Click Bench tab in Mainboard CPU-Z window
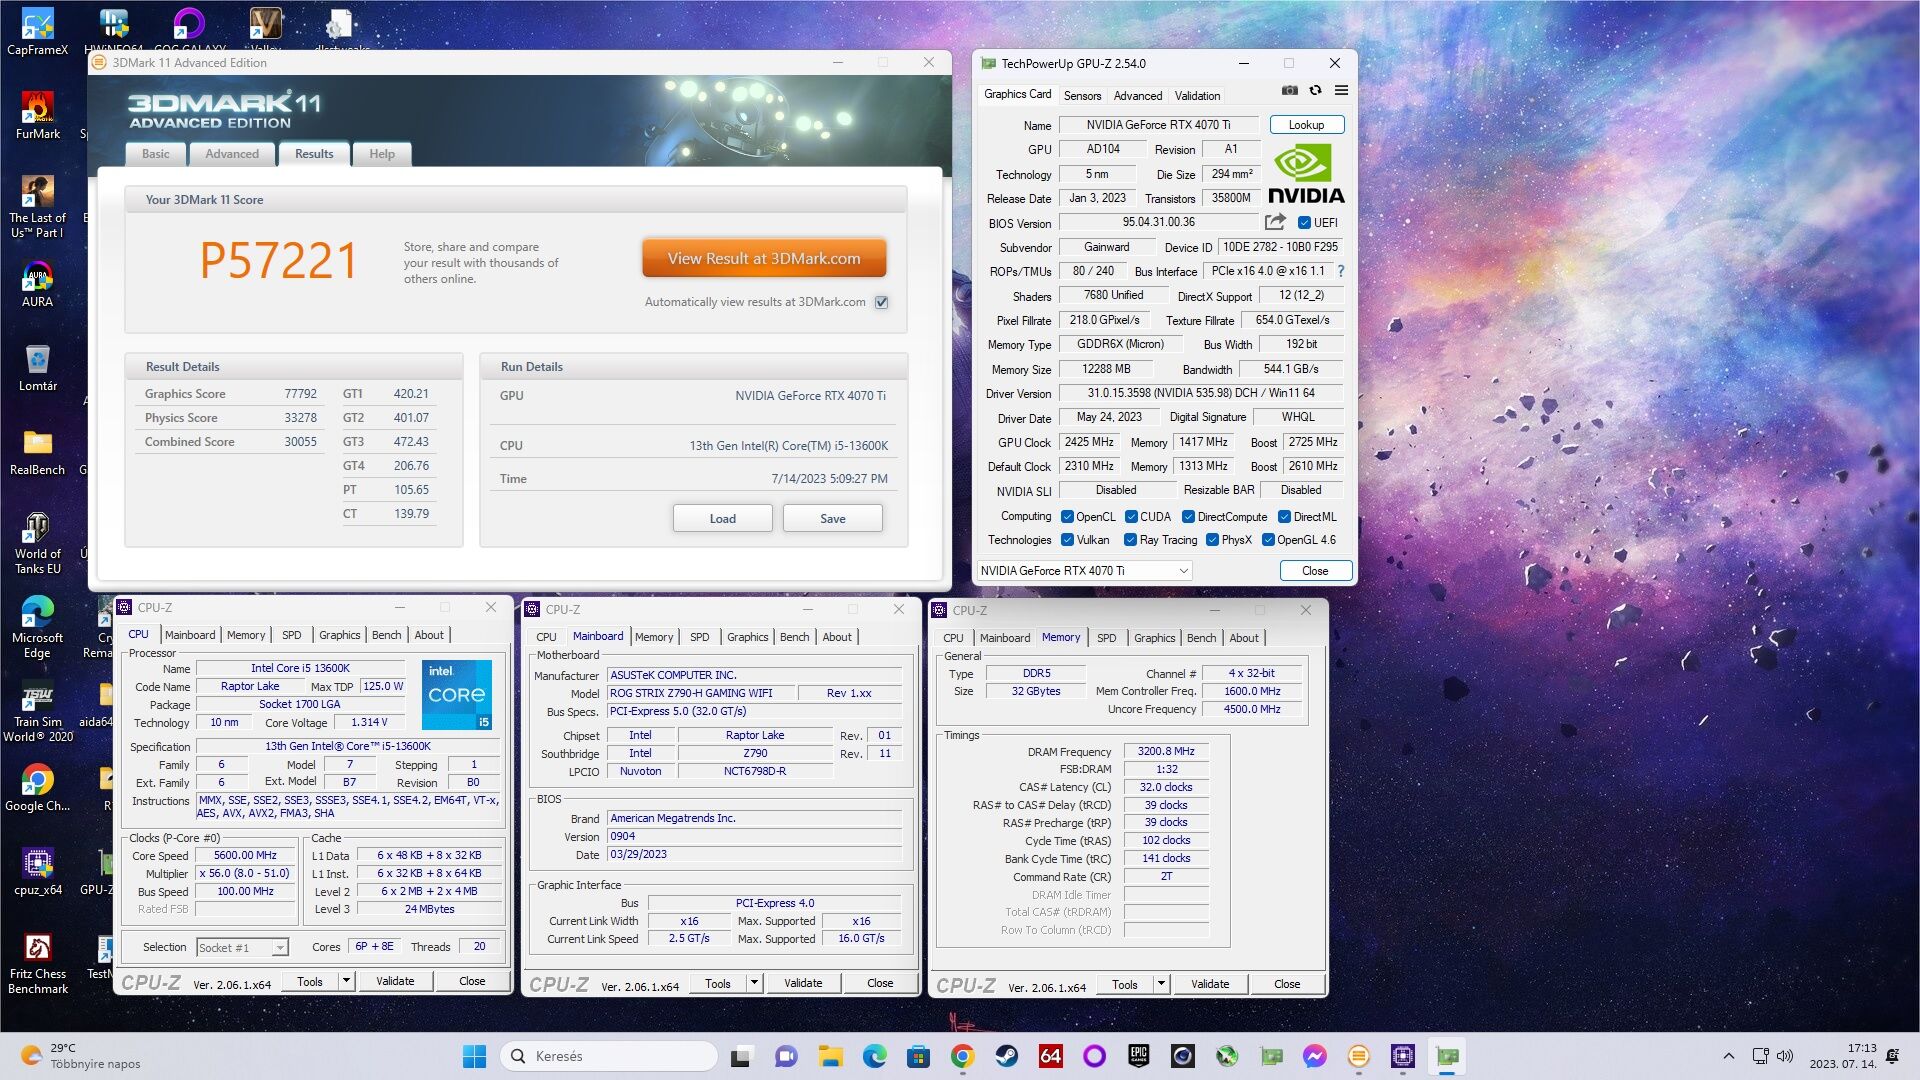The width and height of the screenshot is (1920, 1080). coord(795,637)
